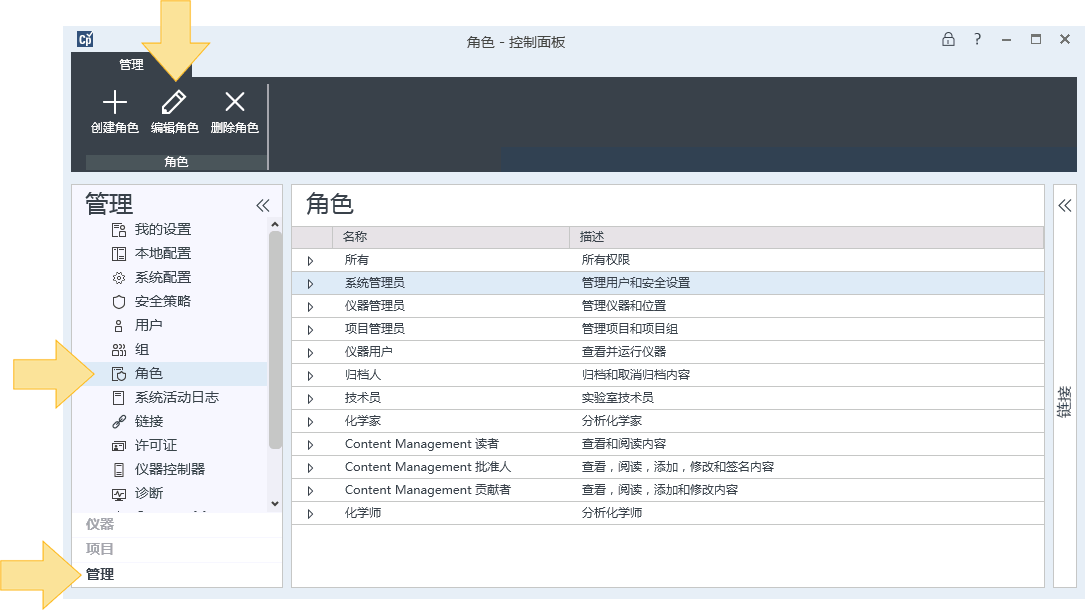
Task: Click the lock icon in title bar
Action: click(x=948, y=39)
